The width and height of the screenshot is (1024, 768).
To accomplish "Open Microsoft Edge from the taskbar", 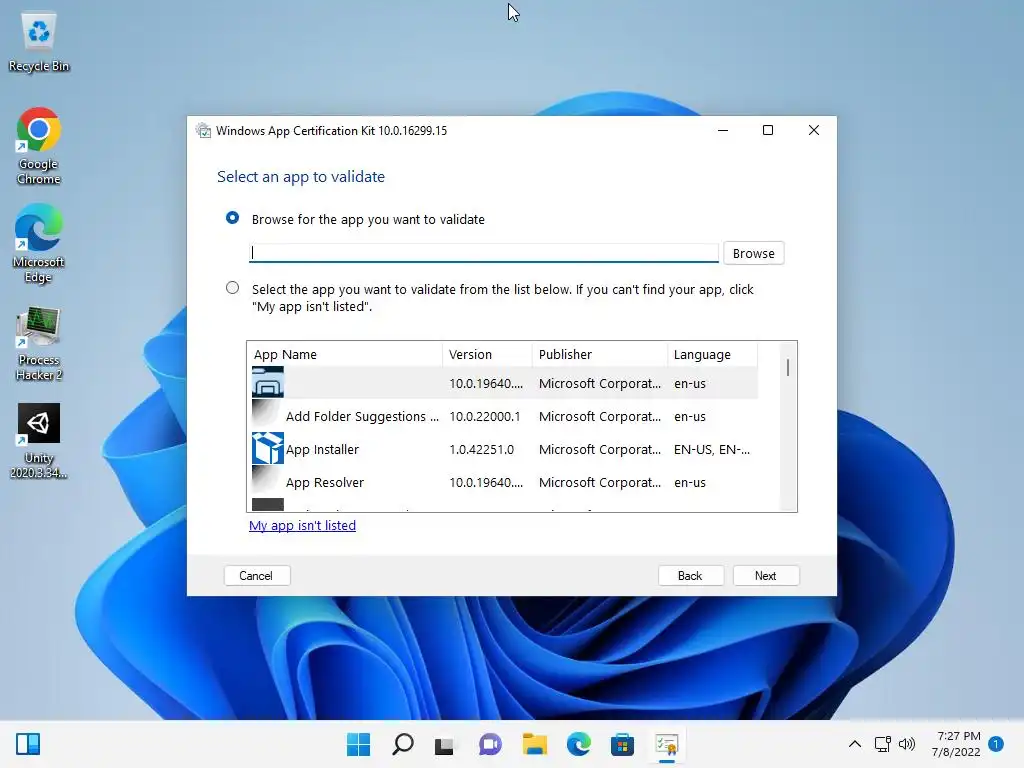I will click(579, 744).
